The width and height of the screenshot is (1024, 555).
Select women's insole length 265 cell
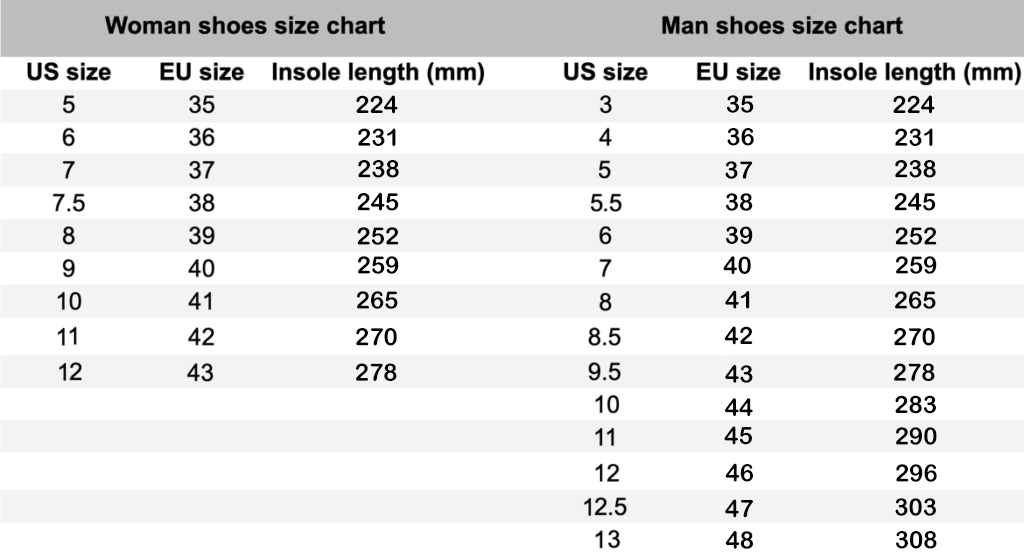377,300
